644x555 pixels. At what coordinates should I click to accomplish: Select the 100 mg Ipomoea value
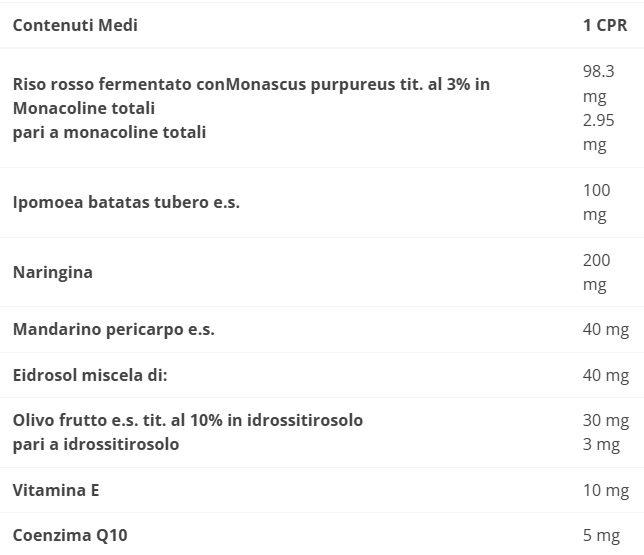[596, 203]
